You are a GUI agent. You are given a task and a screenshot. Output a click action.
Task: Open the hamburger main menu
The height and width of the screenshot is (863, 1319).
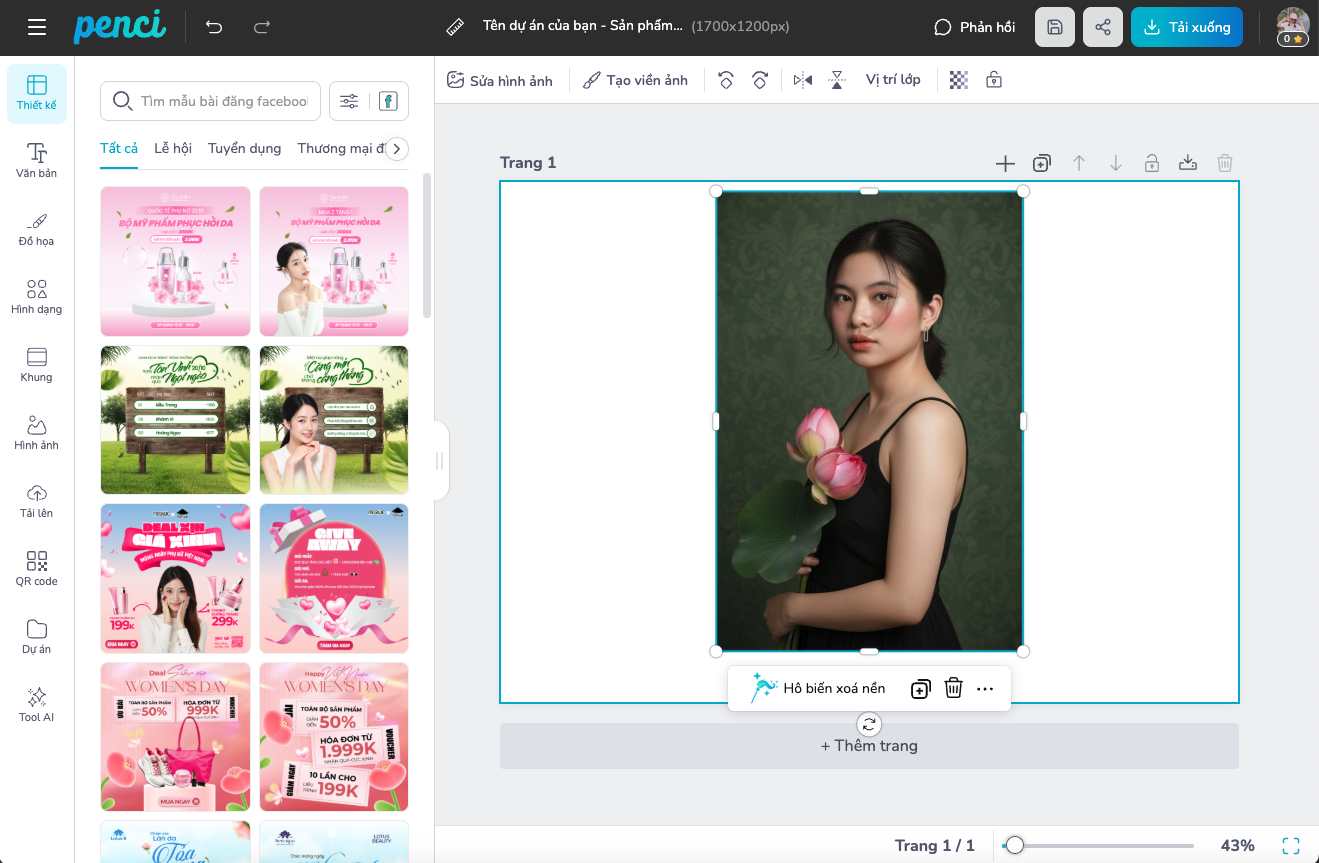pos(37,27)
